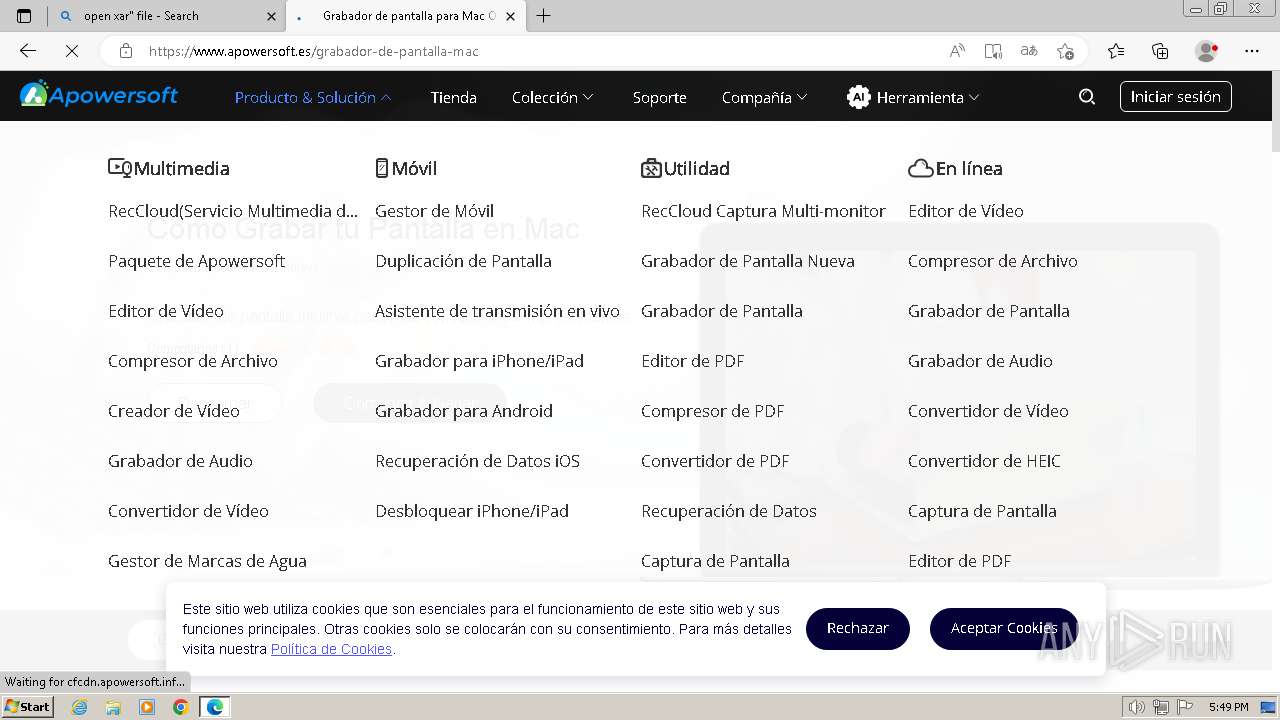The height and width of the screenshot is (720, 1280).
Task: Select Compresor de PDF
Action: tap(713, 411)
